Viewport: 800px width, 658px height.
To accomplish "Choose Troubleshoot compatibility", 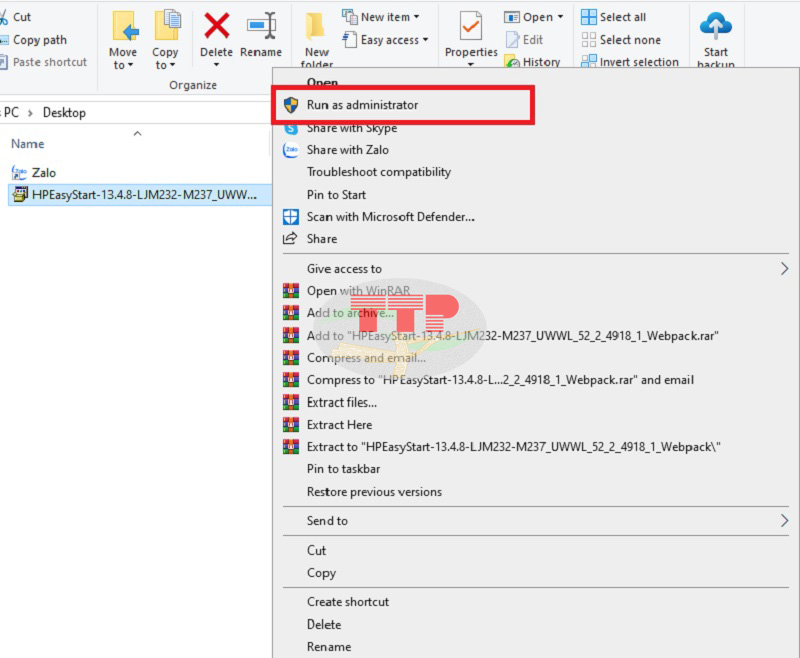I will click(379, 172).
